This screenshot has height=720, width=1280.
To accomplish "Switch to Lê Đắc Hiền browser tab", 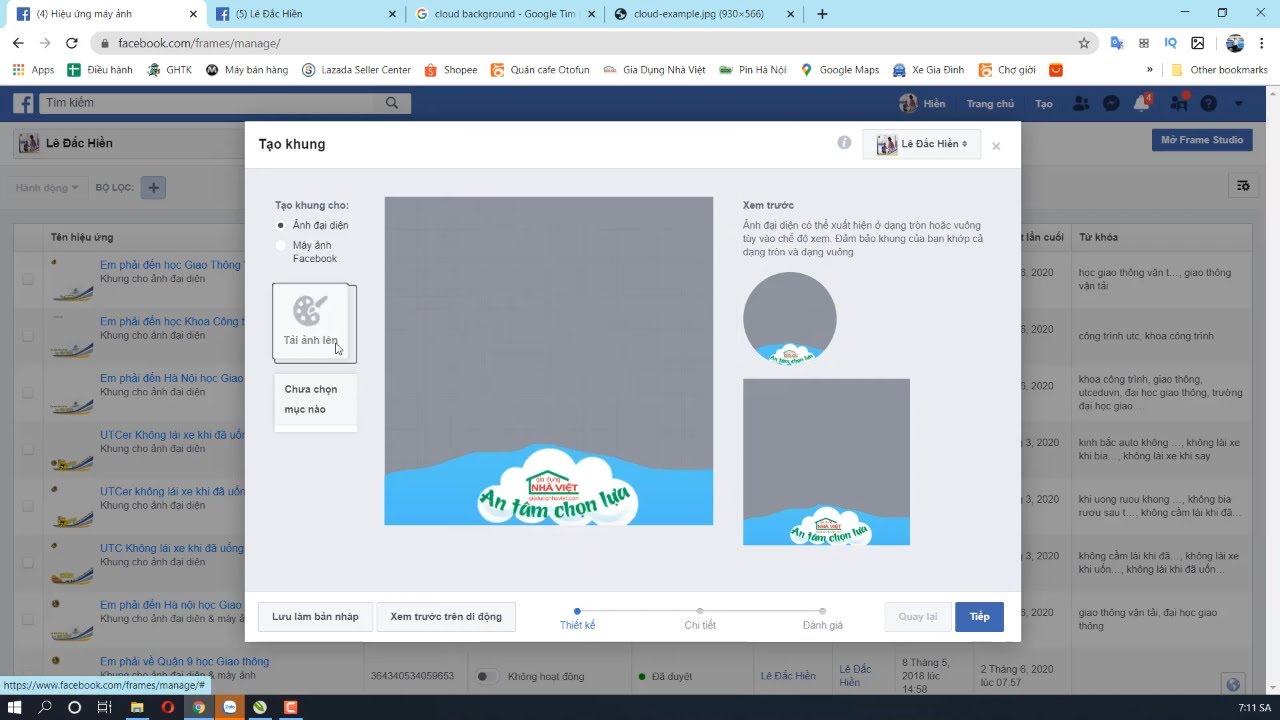I will (x=305, y=14).
